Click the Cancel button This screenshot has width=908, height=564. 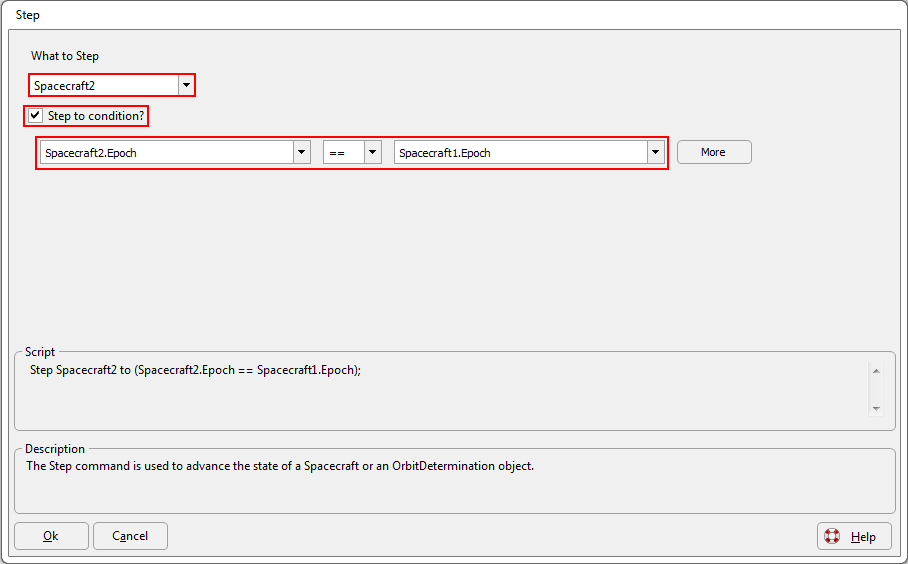point(130,536)
